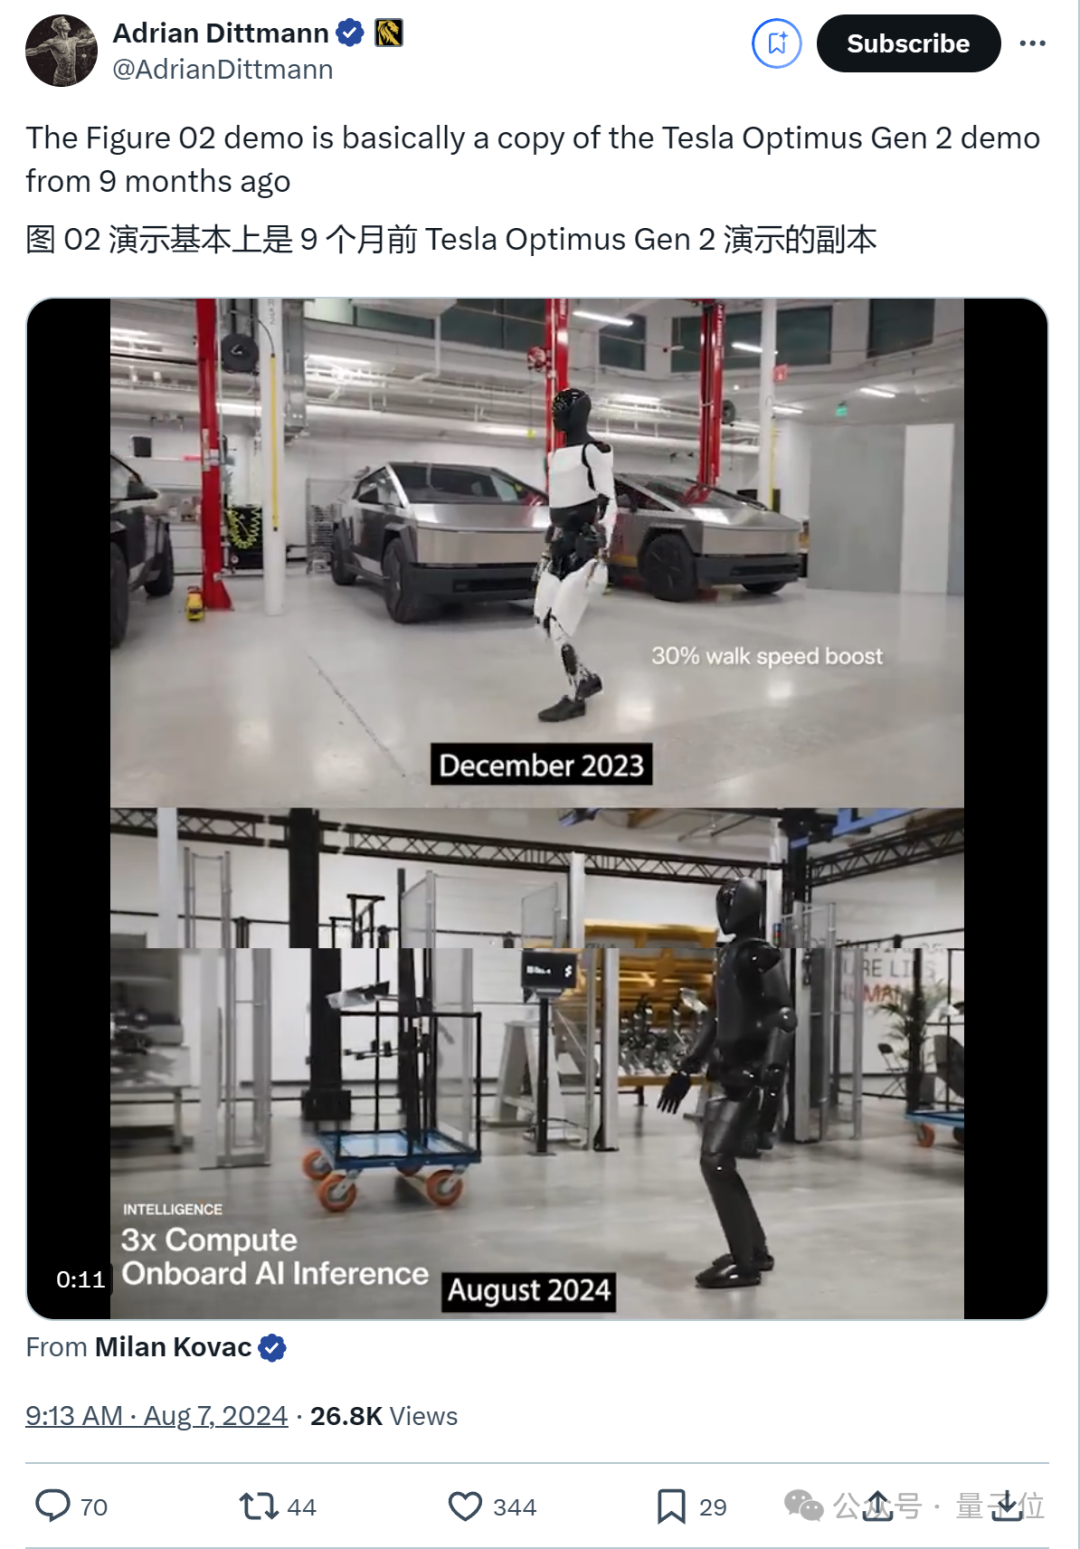Click the download icon at bottom right
Screen dimensions: 1080x1549
[1006, 1505]
